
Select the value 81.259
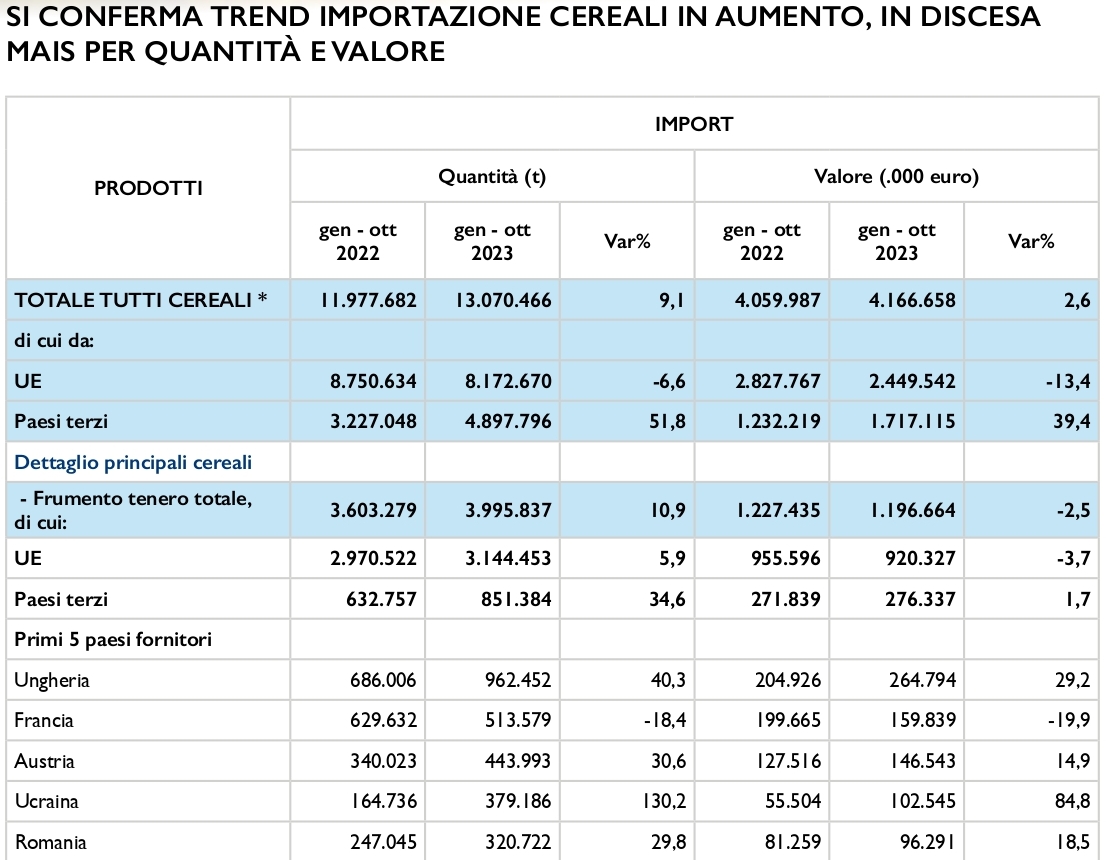click(791, 843)
